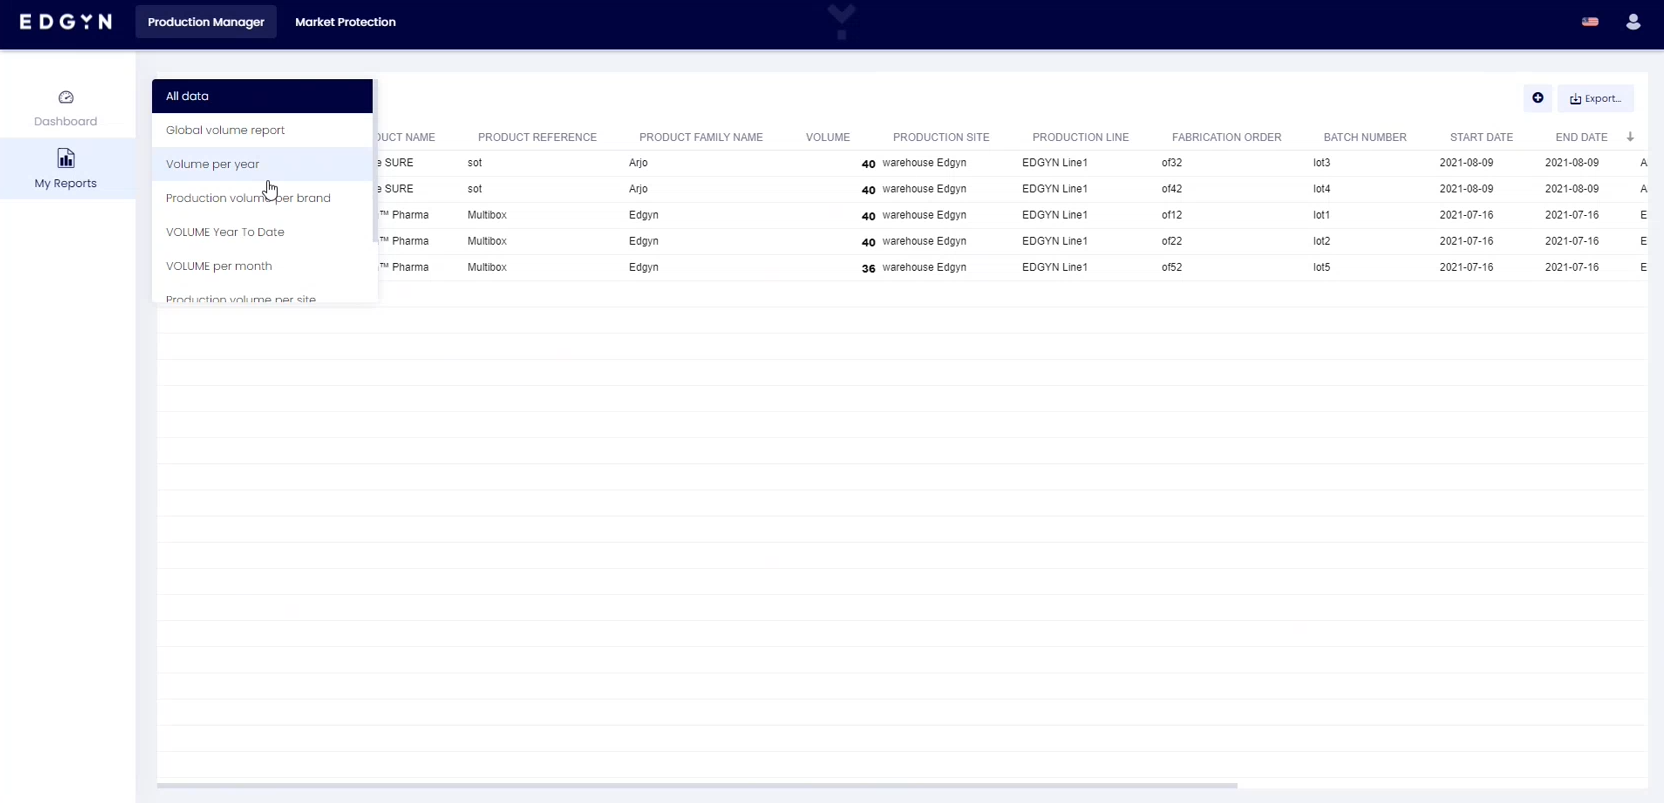The height and width of the screenshot is (803, 1664).
Task: Export the report data
Action: [x=1595, y=98]
